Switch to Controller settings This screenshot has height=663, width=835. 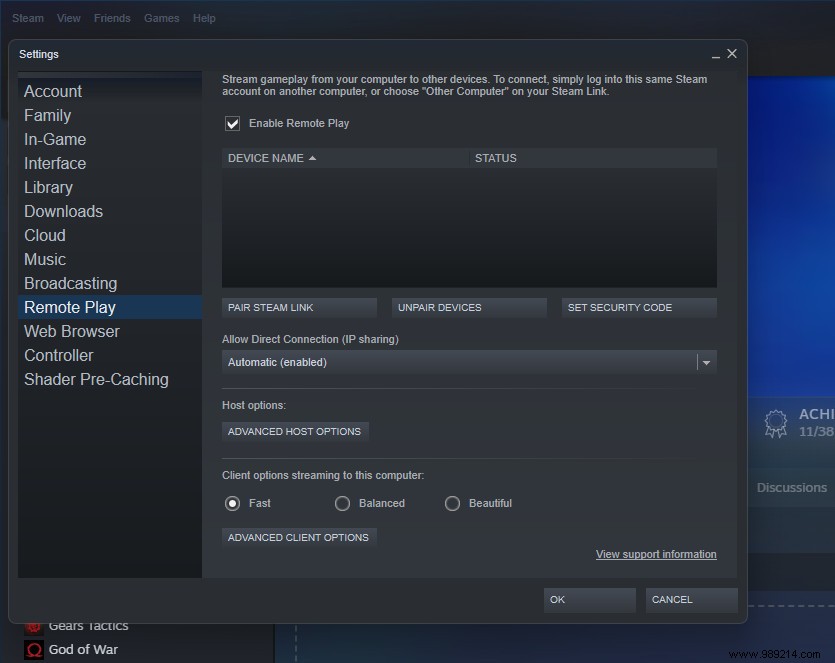58,355
